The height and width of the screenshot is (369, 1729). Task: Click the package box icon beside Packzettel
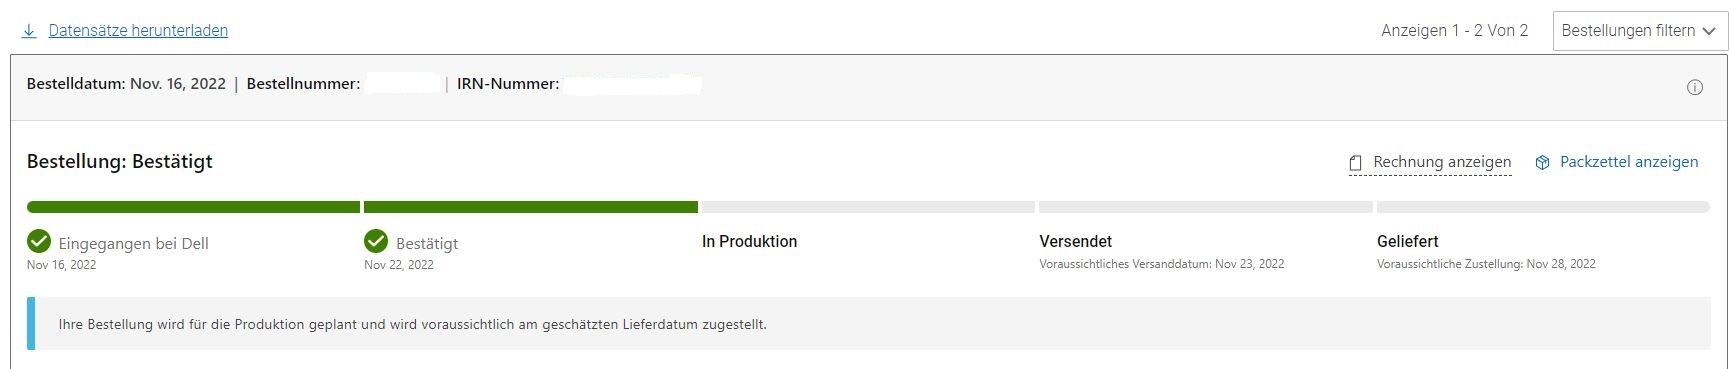(1543, 162)
